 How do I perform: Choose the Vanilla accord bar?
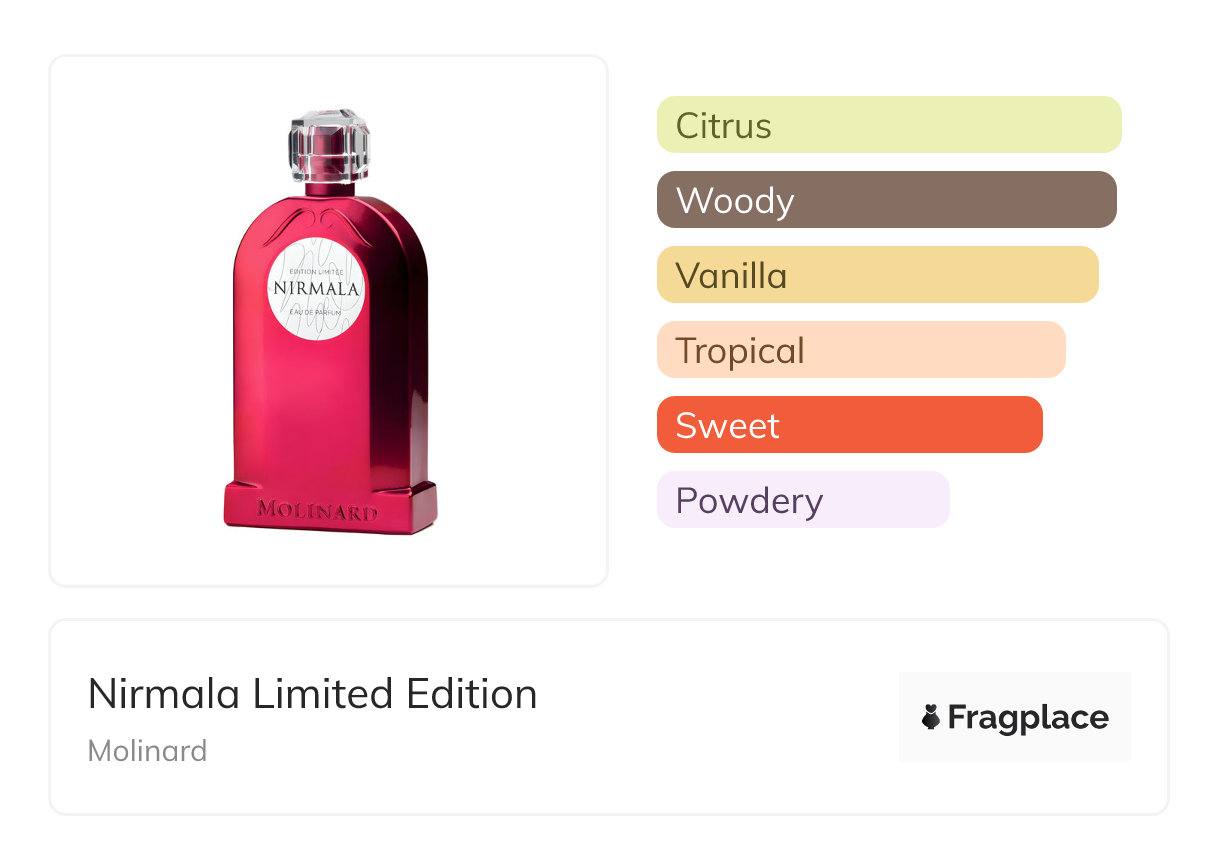tap(877, 275)
